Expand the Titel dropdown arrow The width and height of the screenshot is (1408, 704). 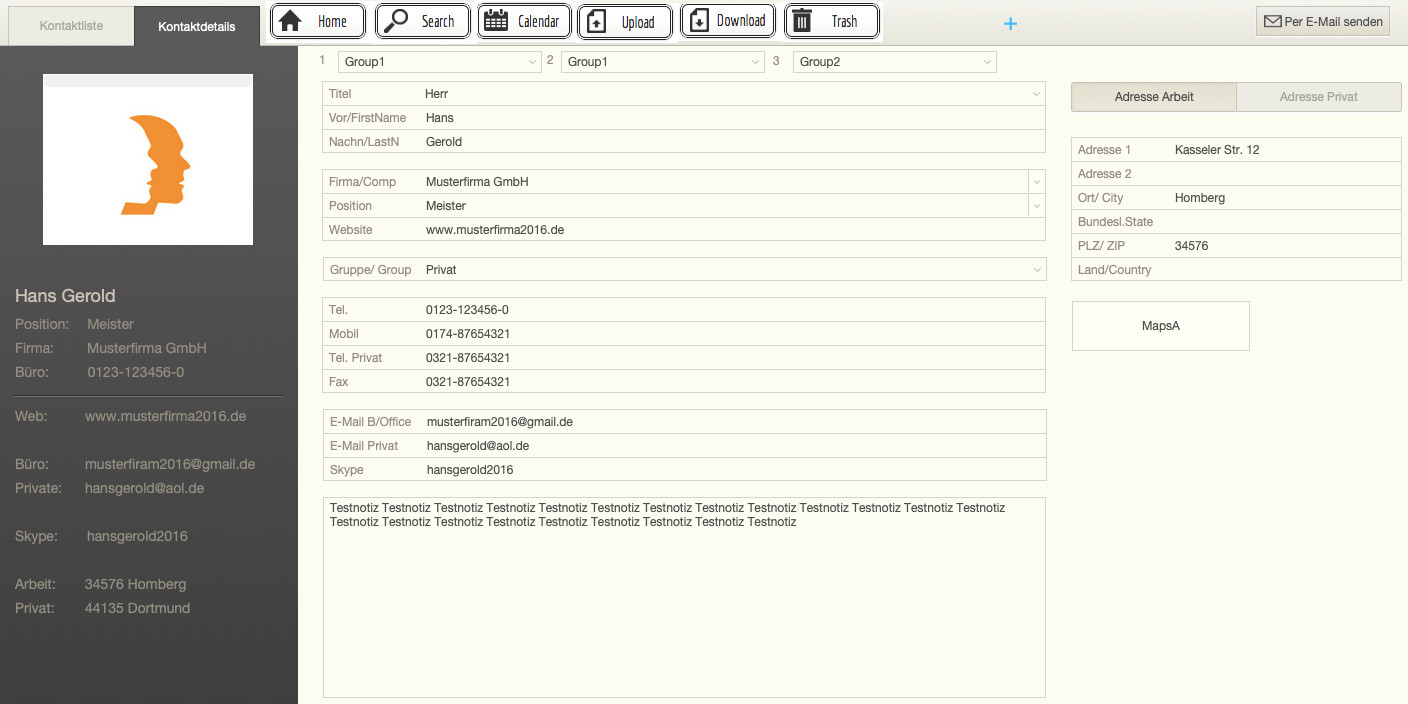(x=1036, y=94)
